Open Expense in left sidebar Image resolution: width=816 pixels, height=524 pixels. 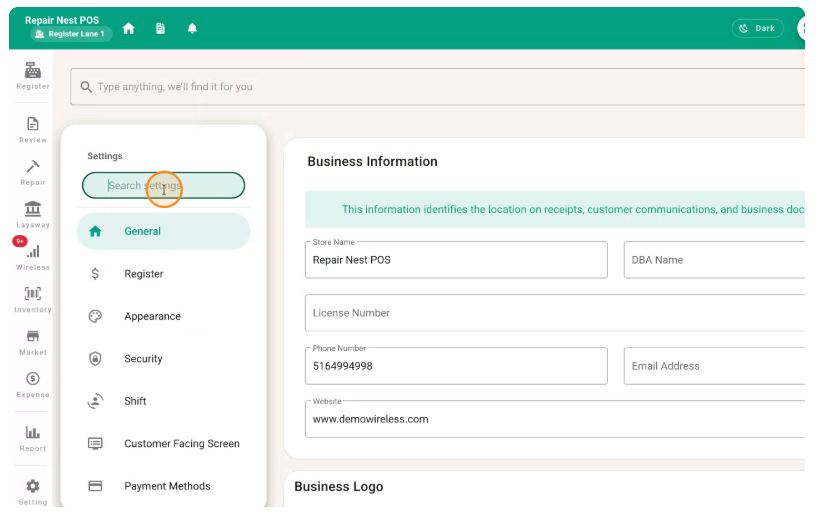click(33, 385)
